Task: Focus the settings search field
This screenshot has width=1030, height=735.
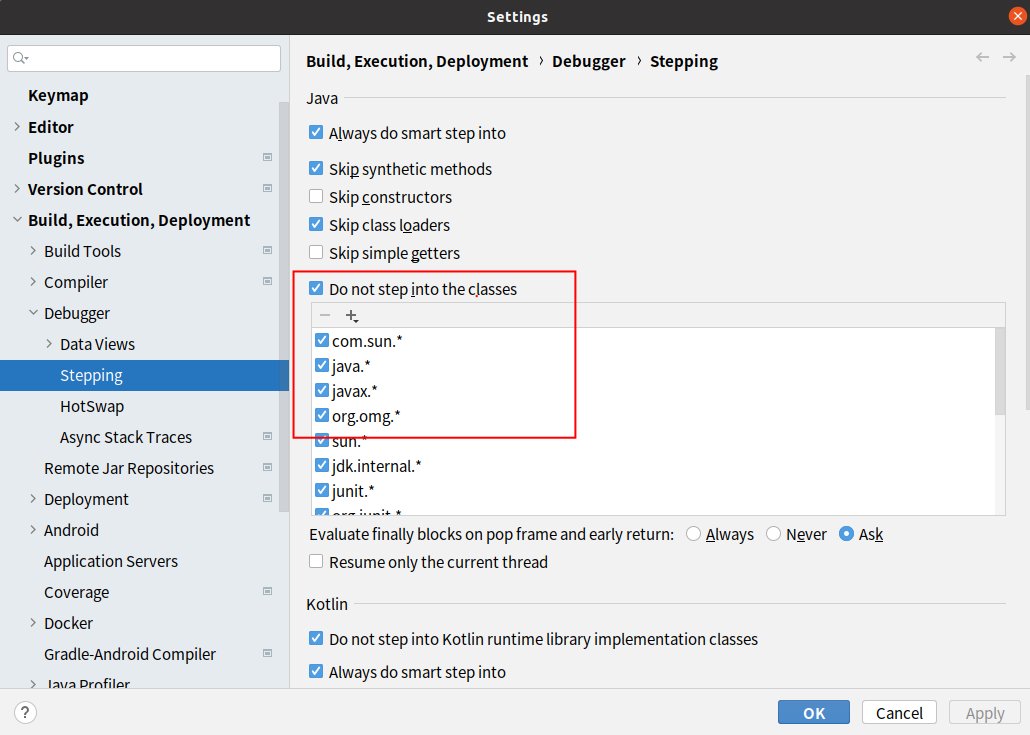Action: pos(144,58)
